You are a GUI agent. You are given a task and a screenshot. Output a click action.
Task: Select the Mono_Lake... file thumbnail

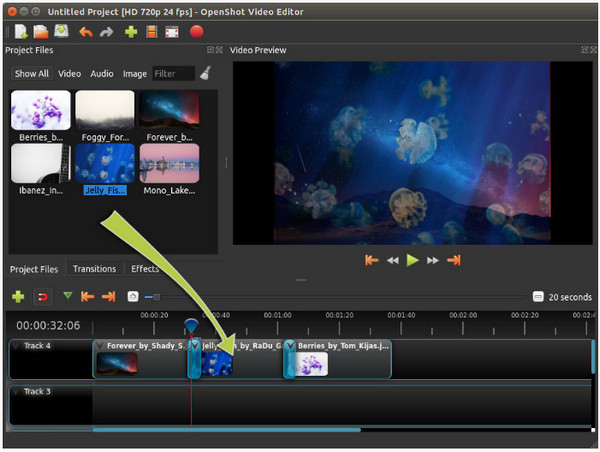pyautogui.click(x=169, y=163)
